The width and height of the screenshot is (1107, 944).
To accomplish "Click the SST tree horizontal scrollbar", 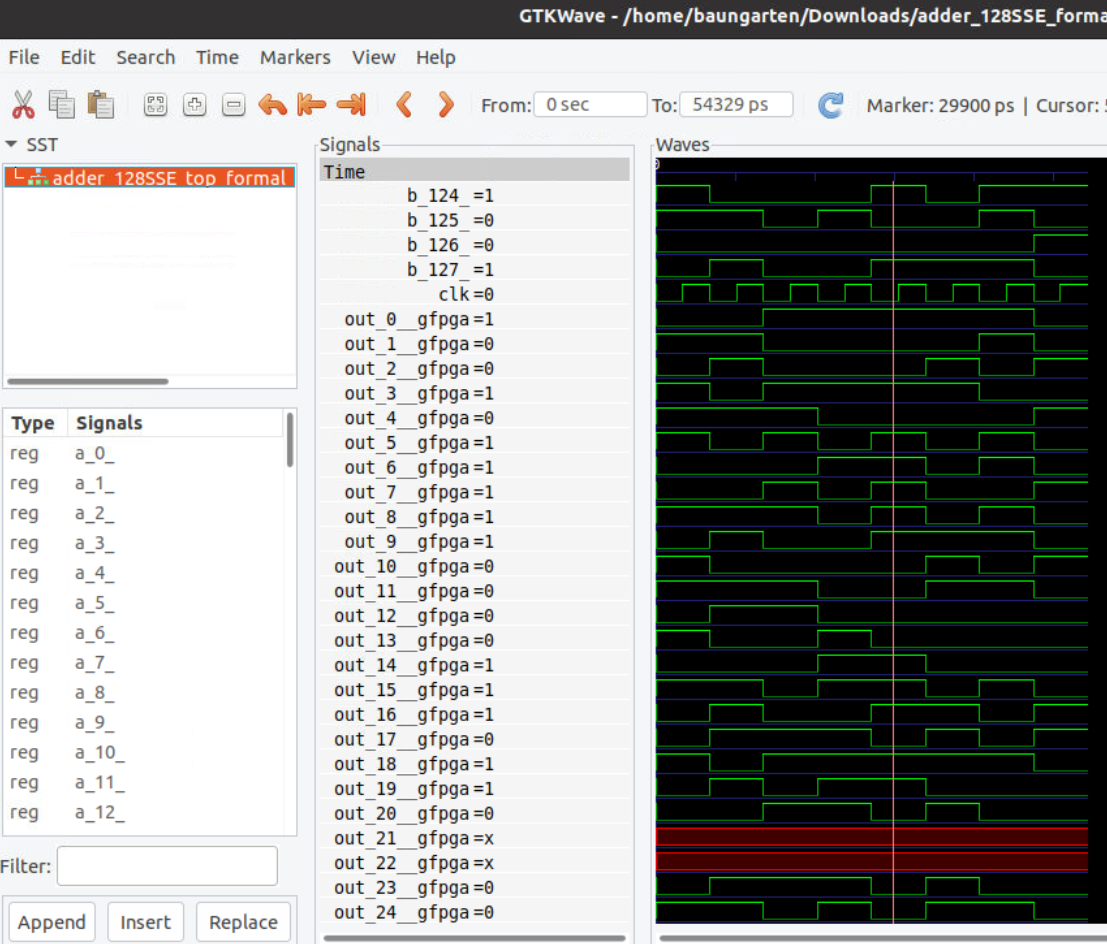I will click(x=88, y=381).
